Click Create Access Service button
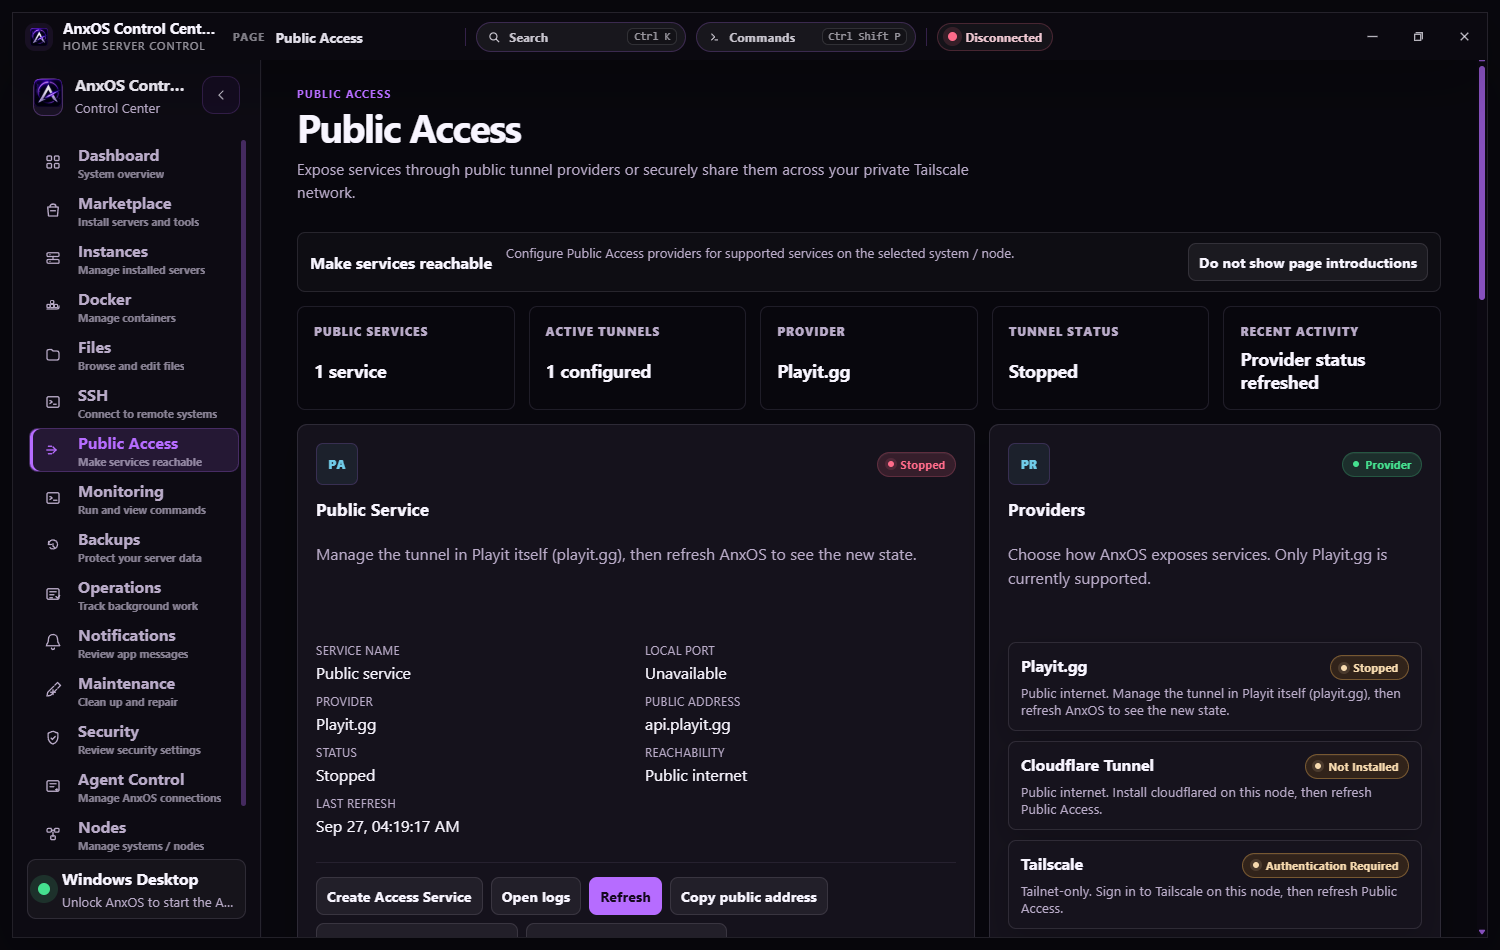The height and width of the screenshot is (950, 1500). (x=399, y=897)
